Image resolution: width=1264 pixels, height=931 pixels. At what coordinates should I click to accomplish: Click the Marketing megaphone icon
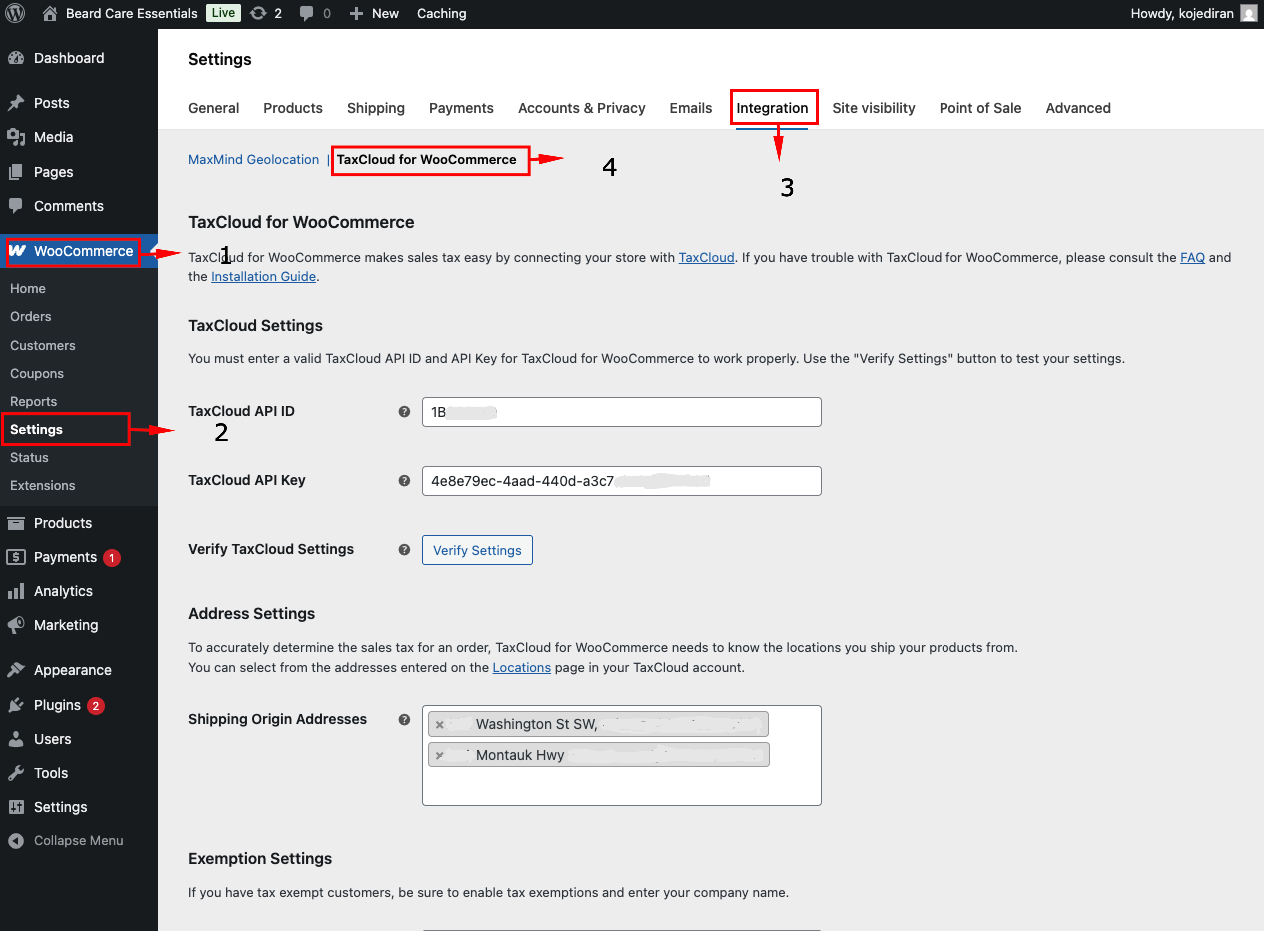click(x=16, y=625)
